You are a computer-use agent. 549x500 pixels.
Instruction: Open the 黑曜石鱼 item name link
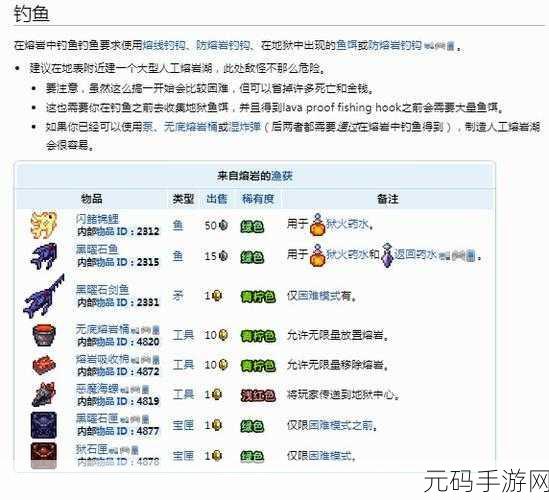pos(97,249)
